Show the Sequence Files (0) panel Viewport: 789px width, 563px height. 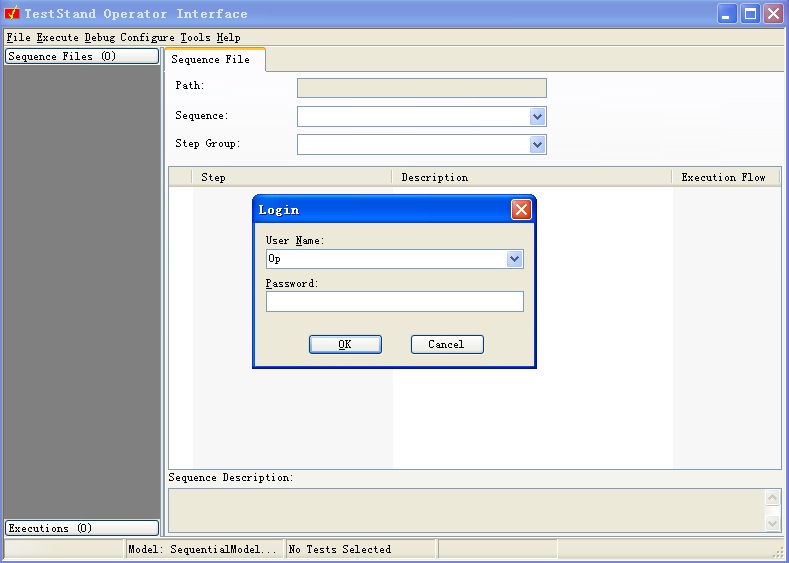tap(82, 57)
